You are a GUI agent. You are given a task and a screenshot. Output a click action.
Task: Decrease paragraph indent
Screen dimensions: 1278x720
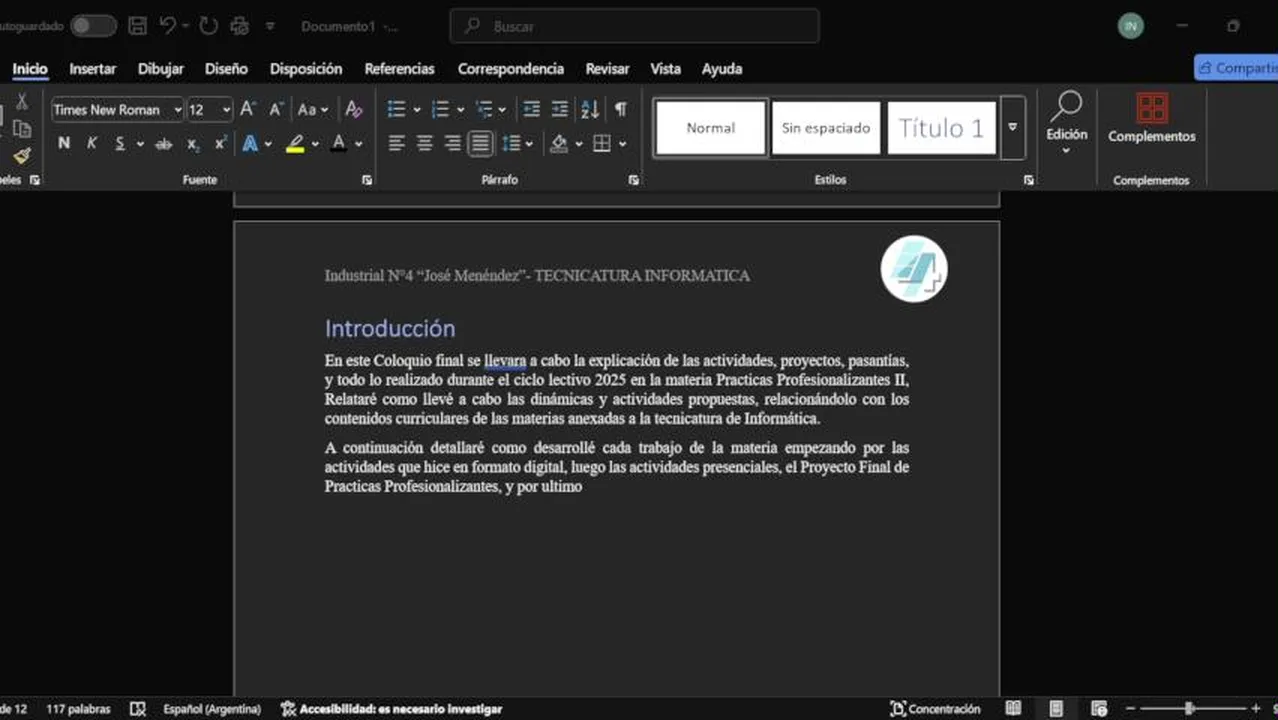532,109
